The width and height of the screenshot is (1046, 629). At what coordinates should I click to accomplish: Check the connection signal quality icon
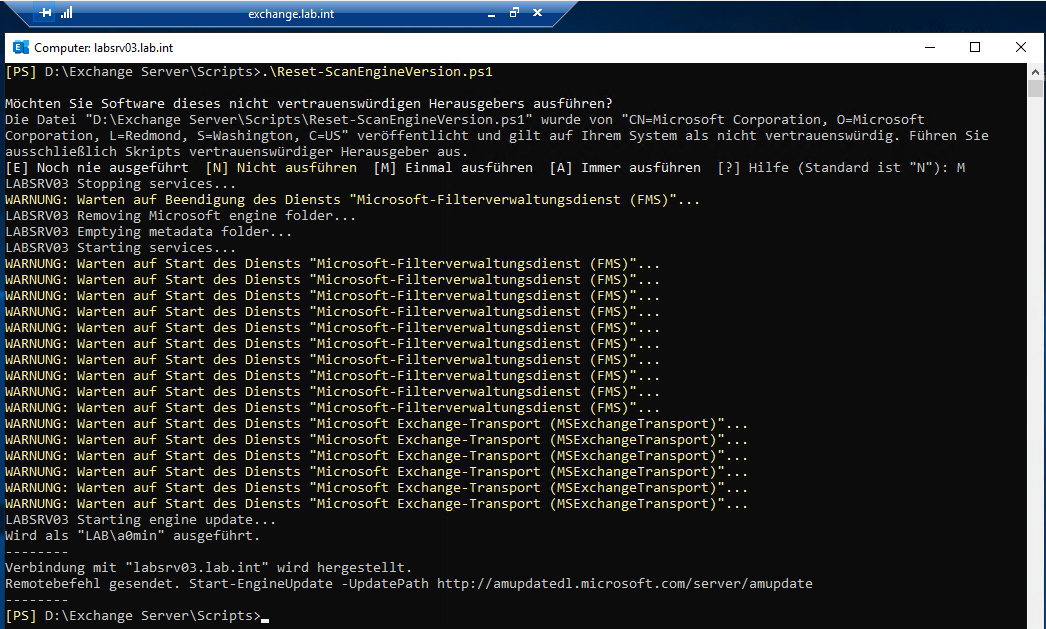(67, 13)
